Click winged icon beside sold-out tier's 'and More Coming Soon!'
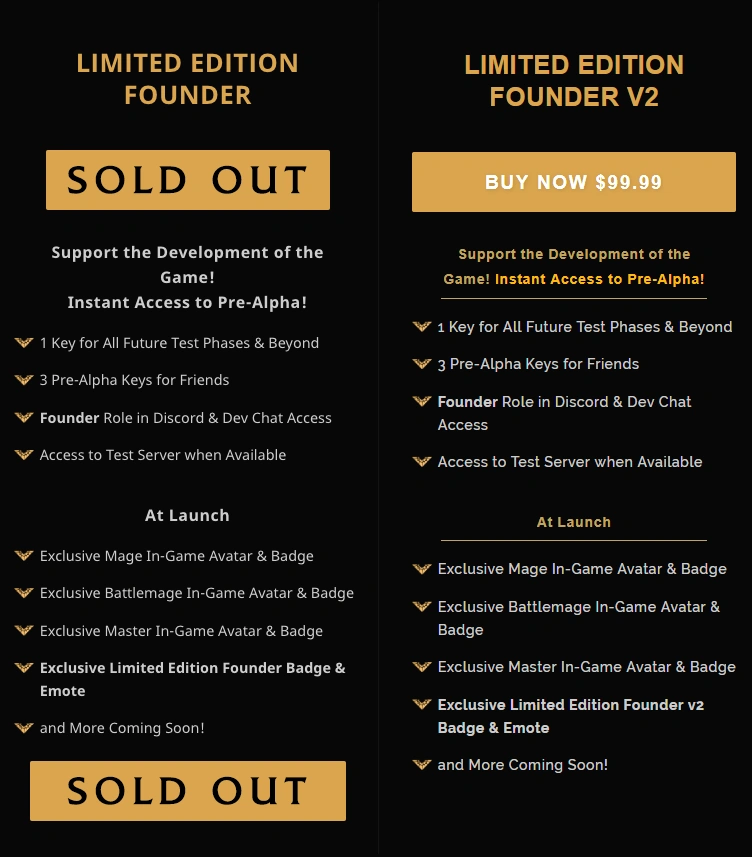The image size is (752, 857). 24,728
